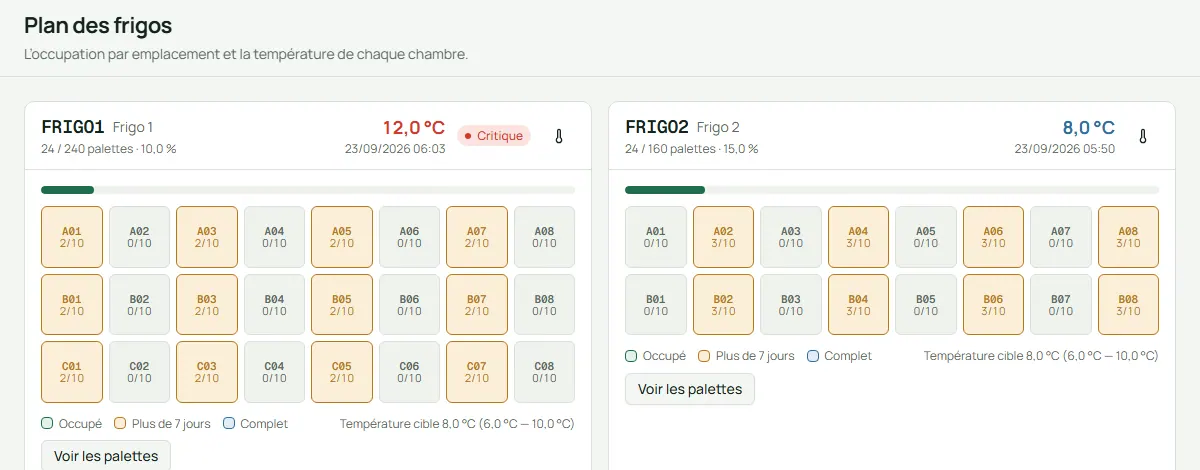This screenshot has height=470, width=1200.
Task: Select slot B01 in FRIGO2
Action: click(656, 305)
